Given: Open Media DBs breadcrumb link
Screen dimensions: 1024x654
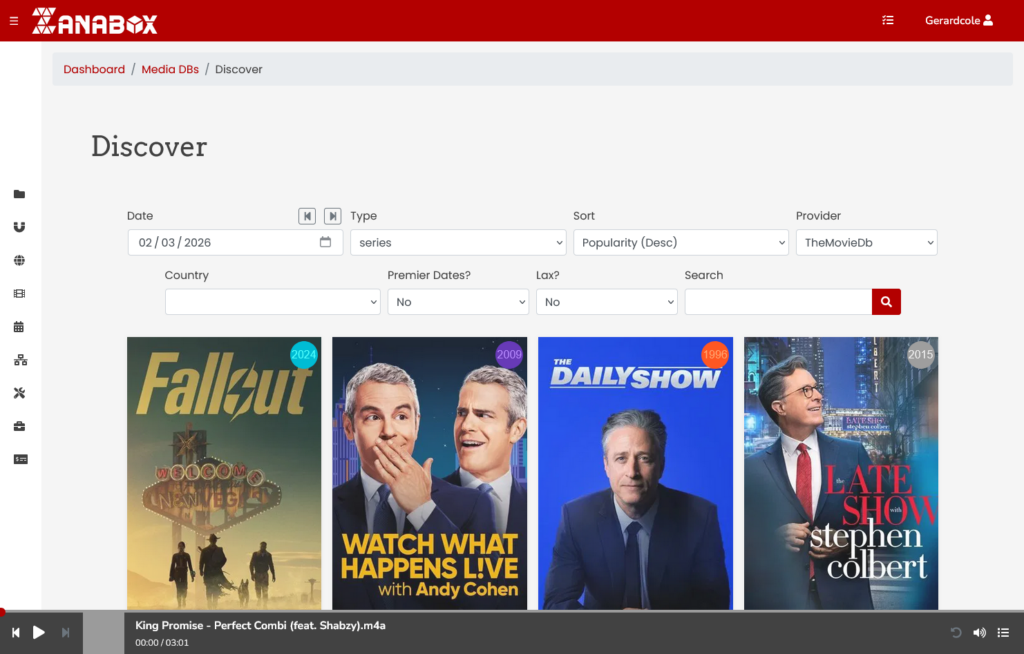Looking at the screenshot, I should 170,70.
